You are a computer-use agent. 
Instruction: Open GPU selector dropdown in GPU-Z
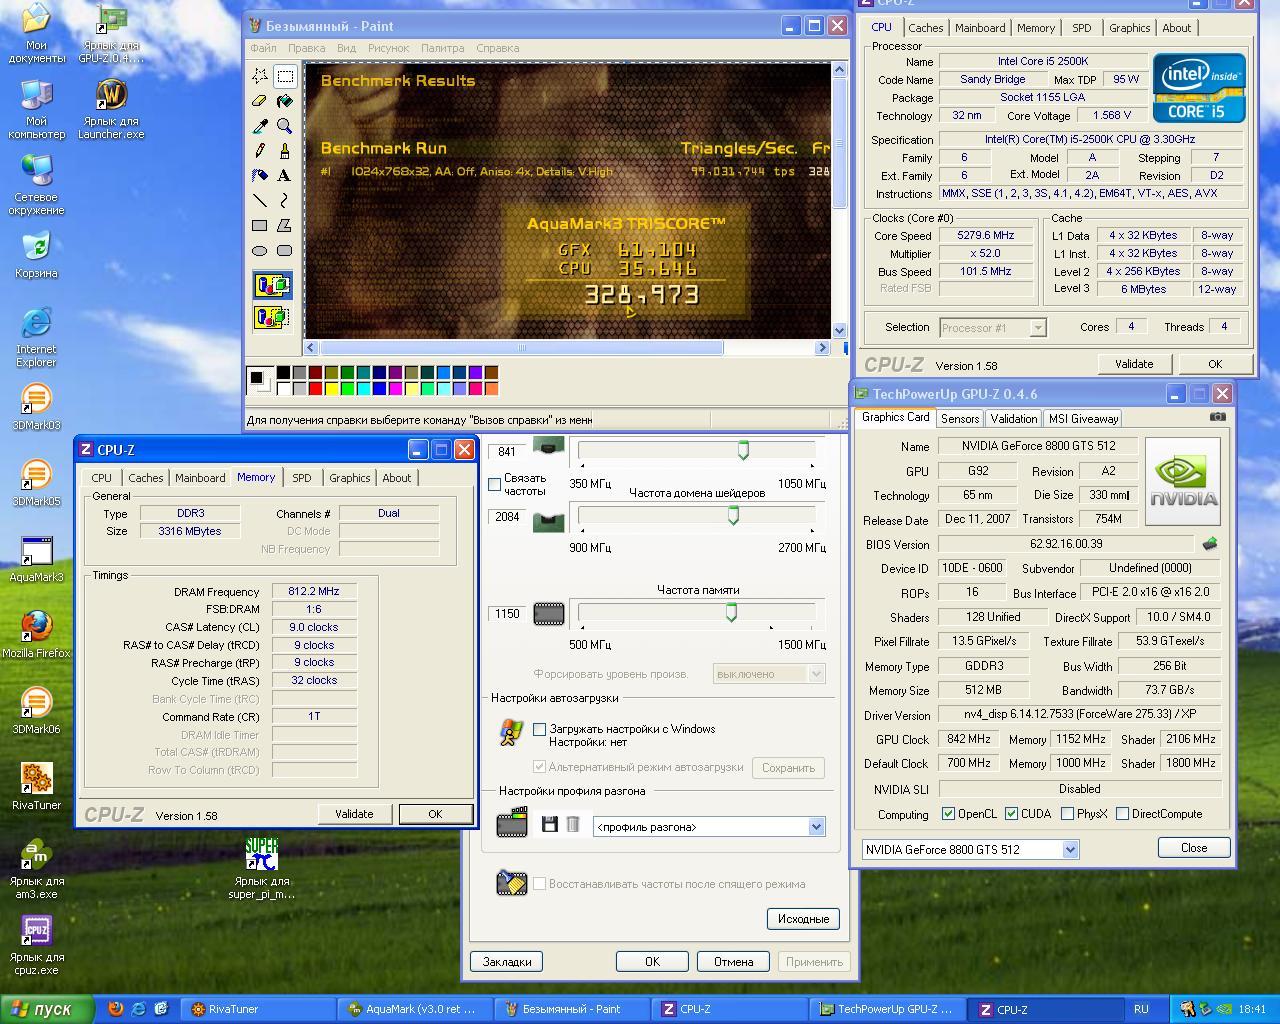pyautogui.click(x=1070, y=849)
